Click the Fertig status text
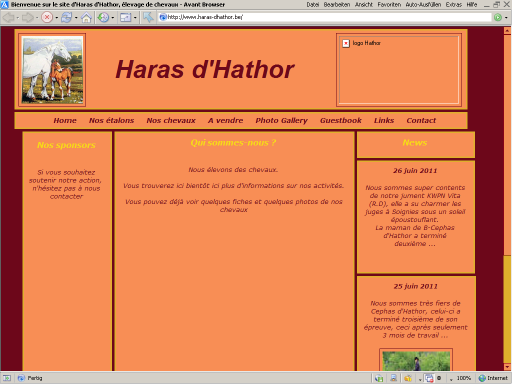The width and height of the screenshot is (512, 384). (35, 378)
